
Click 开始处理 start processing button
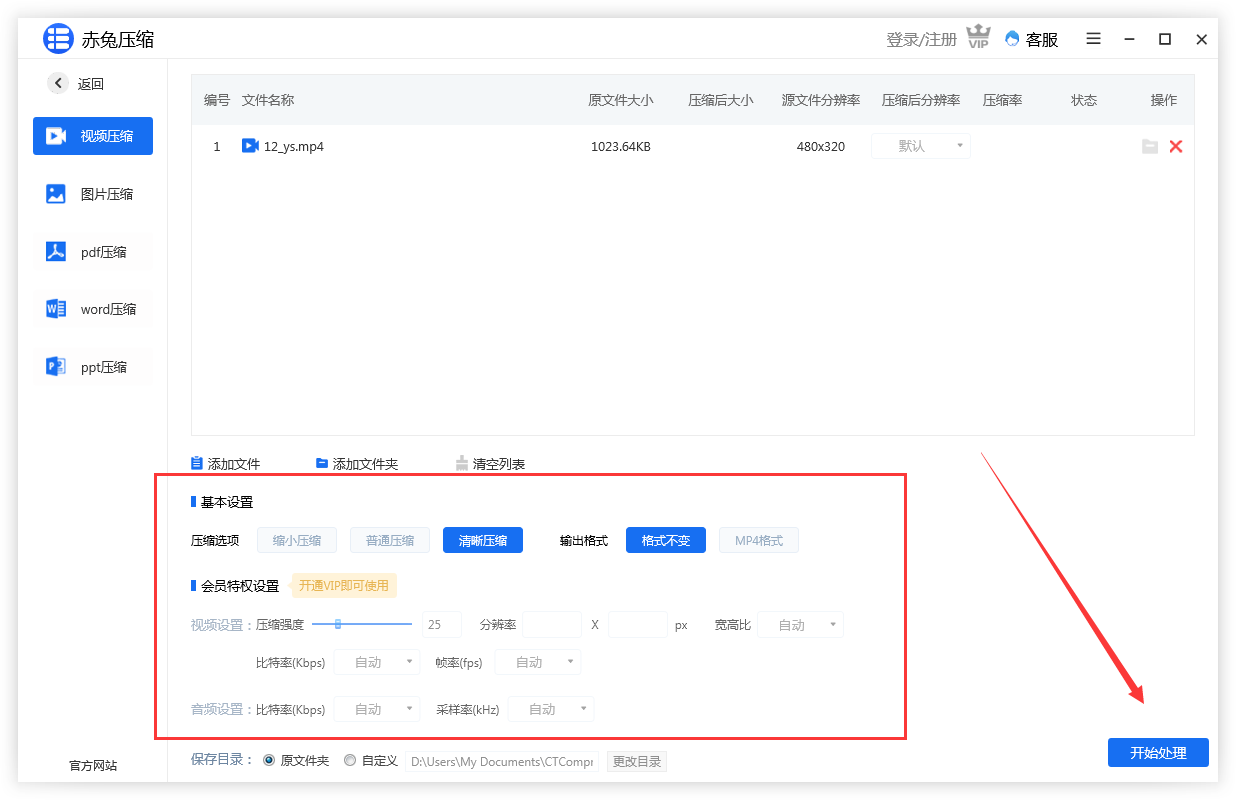(1158, 753)
